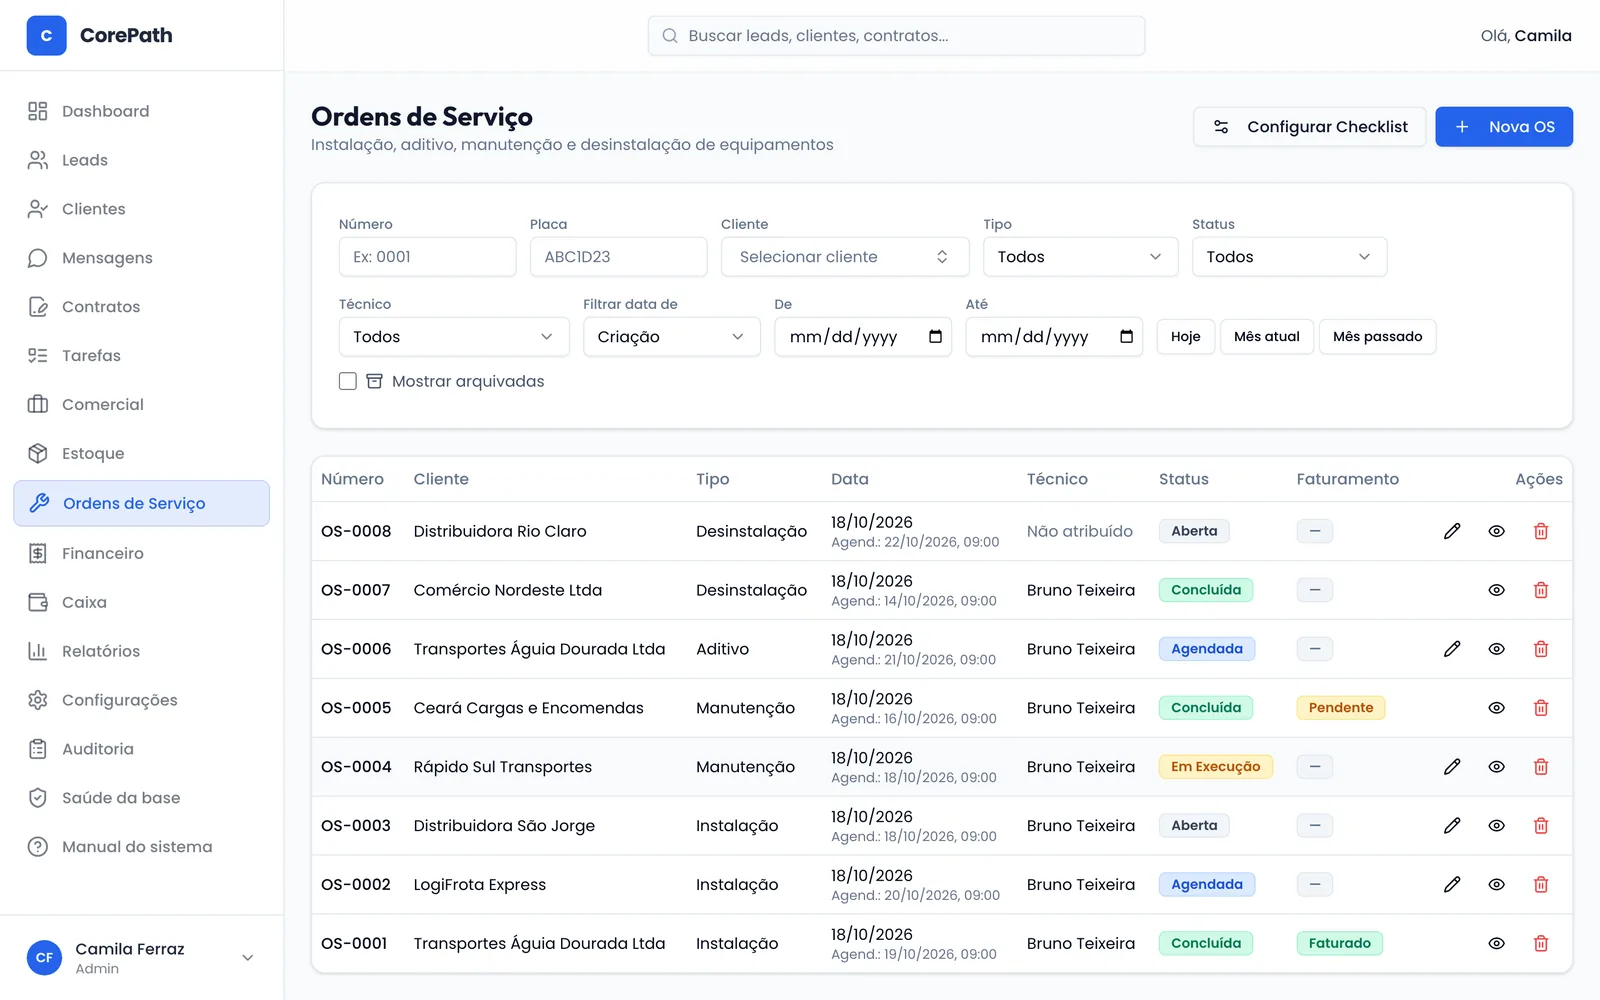Image resolution: width=1600 pixels, height=1000 pixels.
Task: View order OS-0008 via eye icon
Action: (1496, 531)
